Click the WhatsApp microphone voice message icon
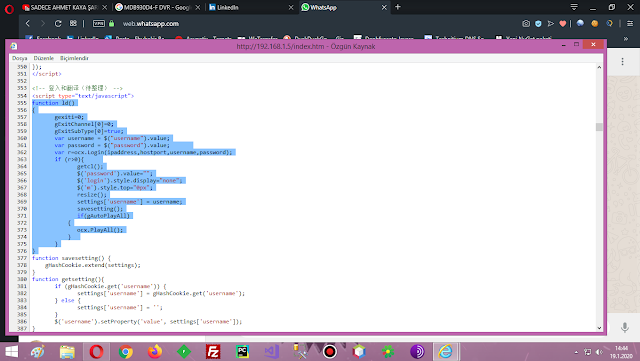 point(624,327)
